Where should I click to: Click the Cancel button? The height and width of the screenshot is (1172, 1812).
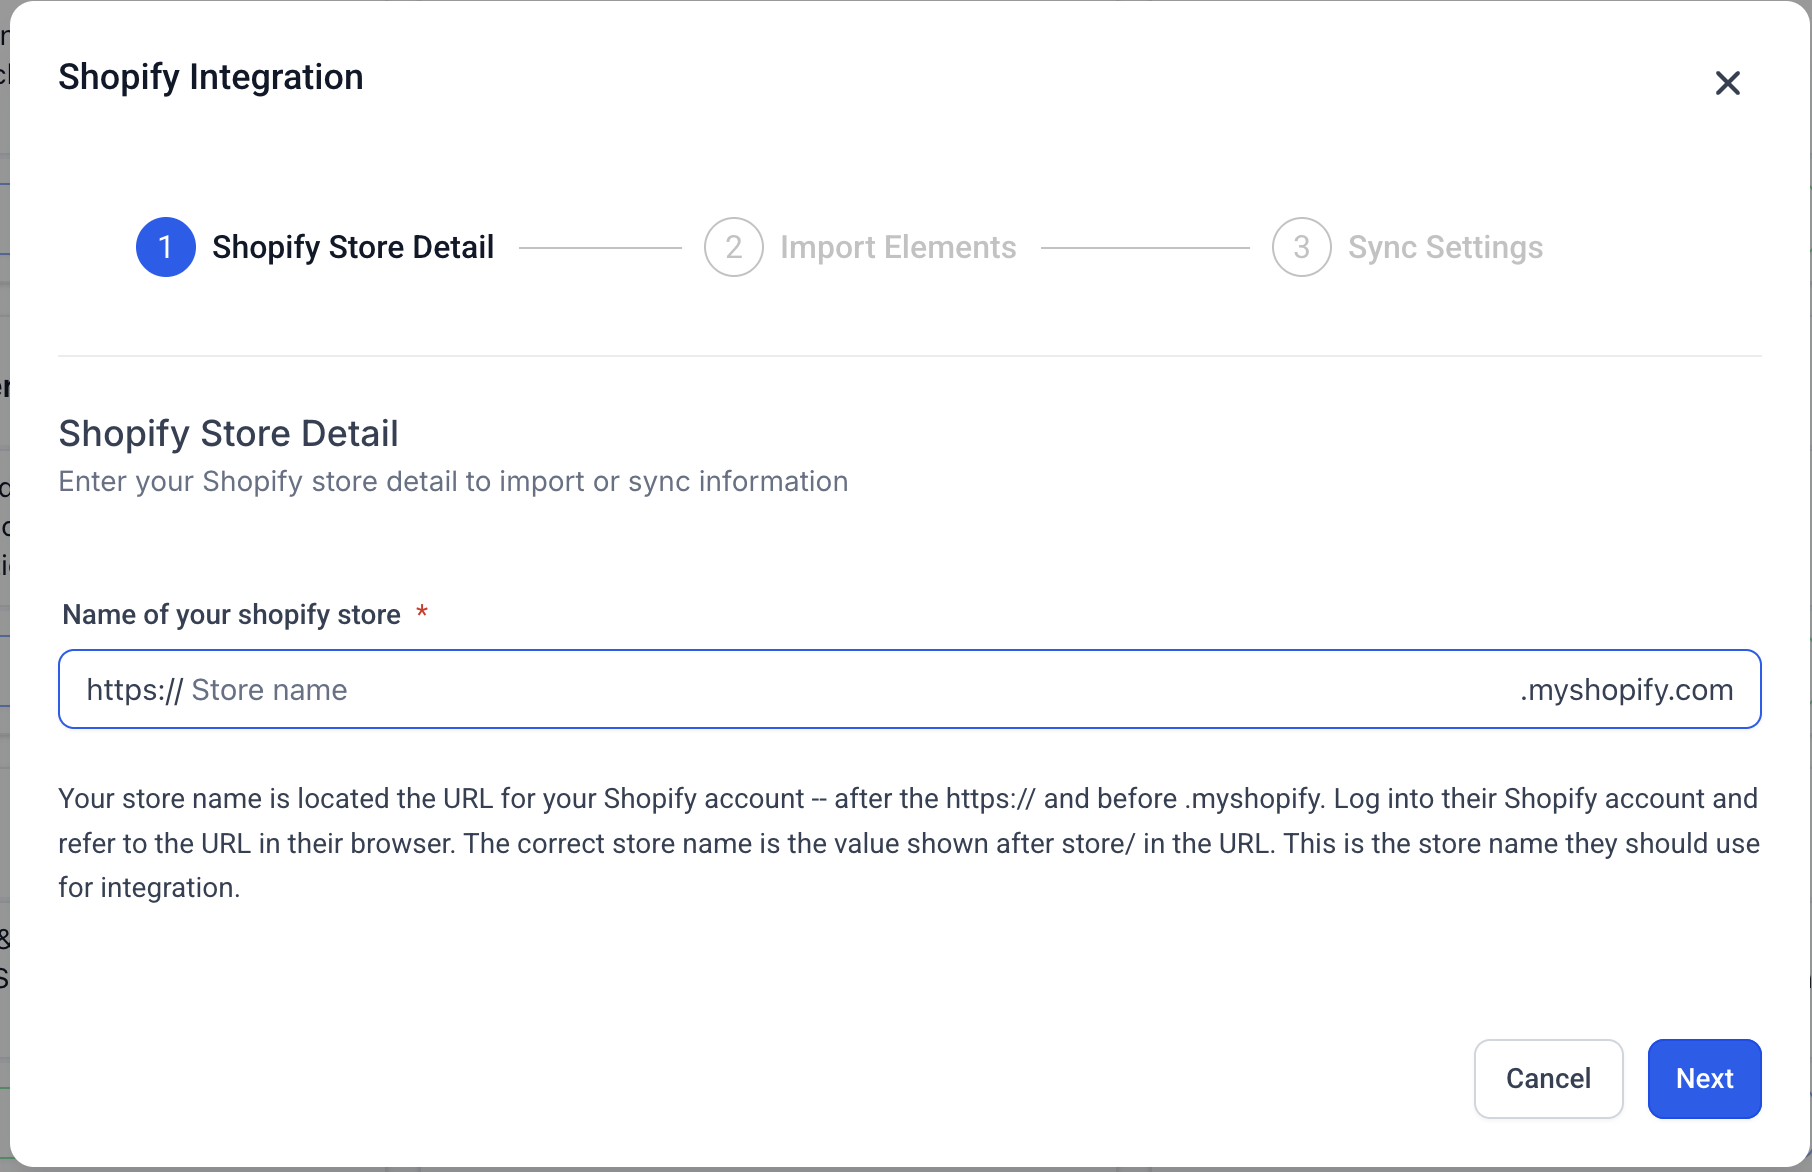[1548, 1078]
